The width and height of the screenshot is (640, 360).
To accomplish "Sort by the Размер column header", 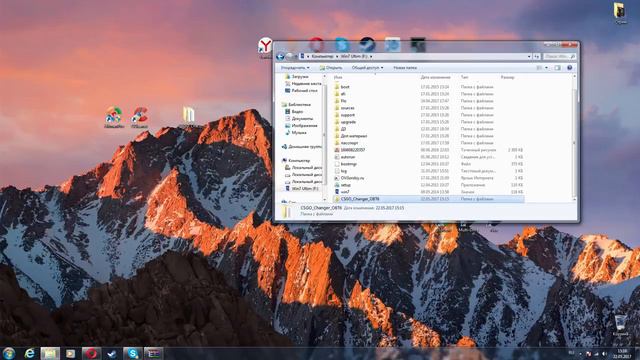I will (507, 77).
